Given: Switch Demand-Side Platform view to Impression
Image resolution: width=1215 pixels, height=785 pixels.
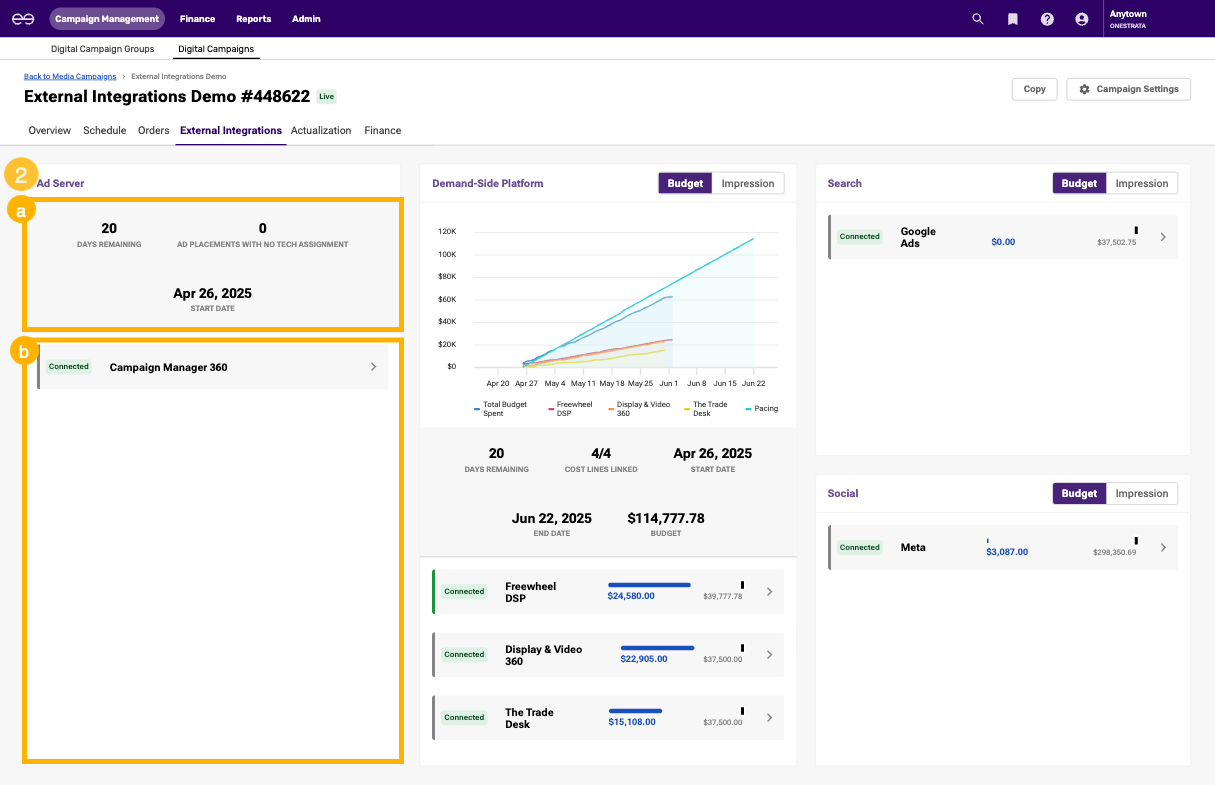Looking at the screenshot, I should point(747,183).
